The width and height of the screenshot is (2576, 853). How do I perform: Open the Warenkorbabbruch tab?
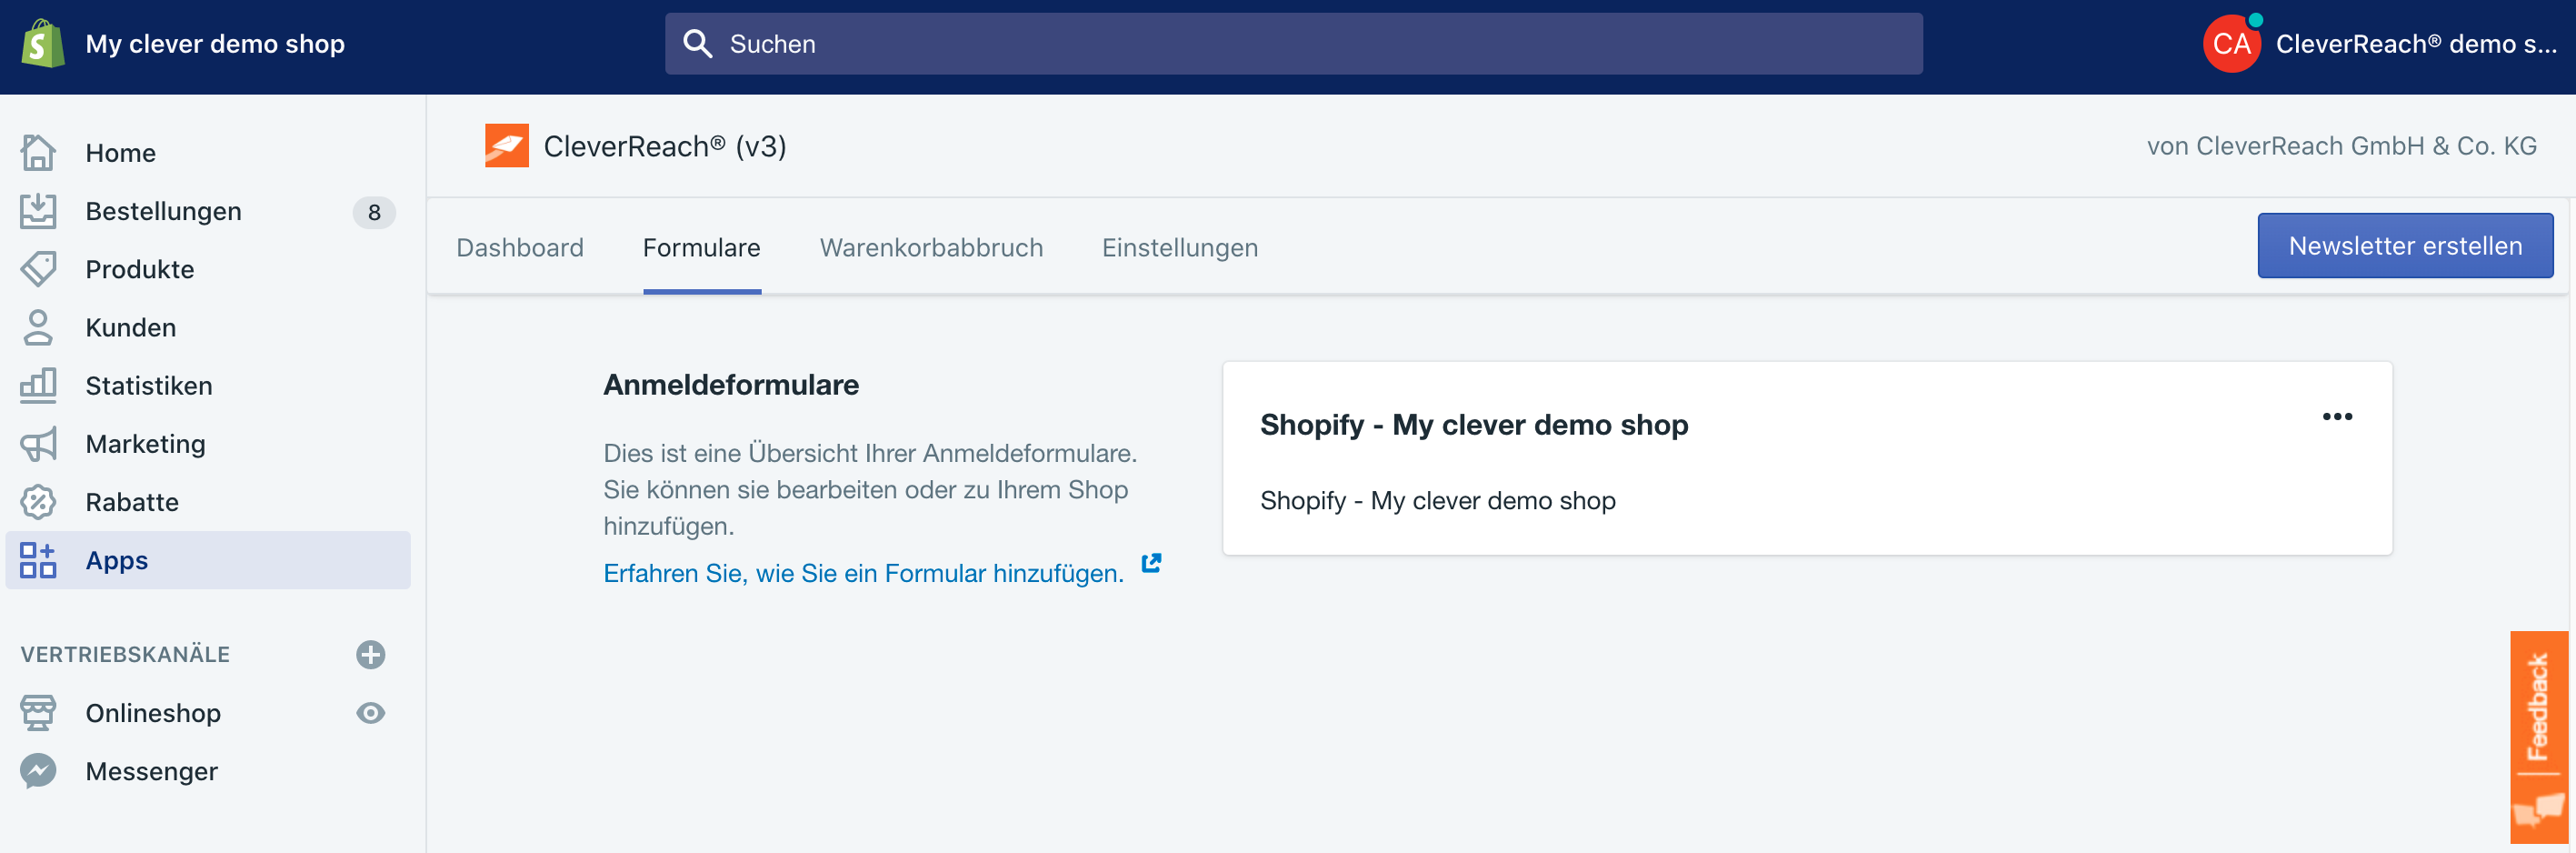pos(931,247)
